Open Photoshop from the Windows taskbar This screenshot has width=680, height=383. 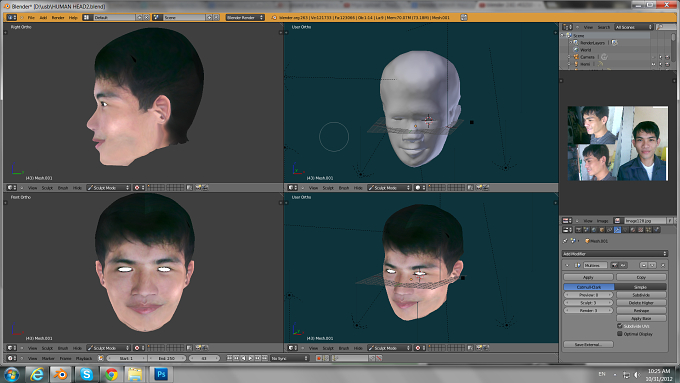pos(161,374)
